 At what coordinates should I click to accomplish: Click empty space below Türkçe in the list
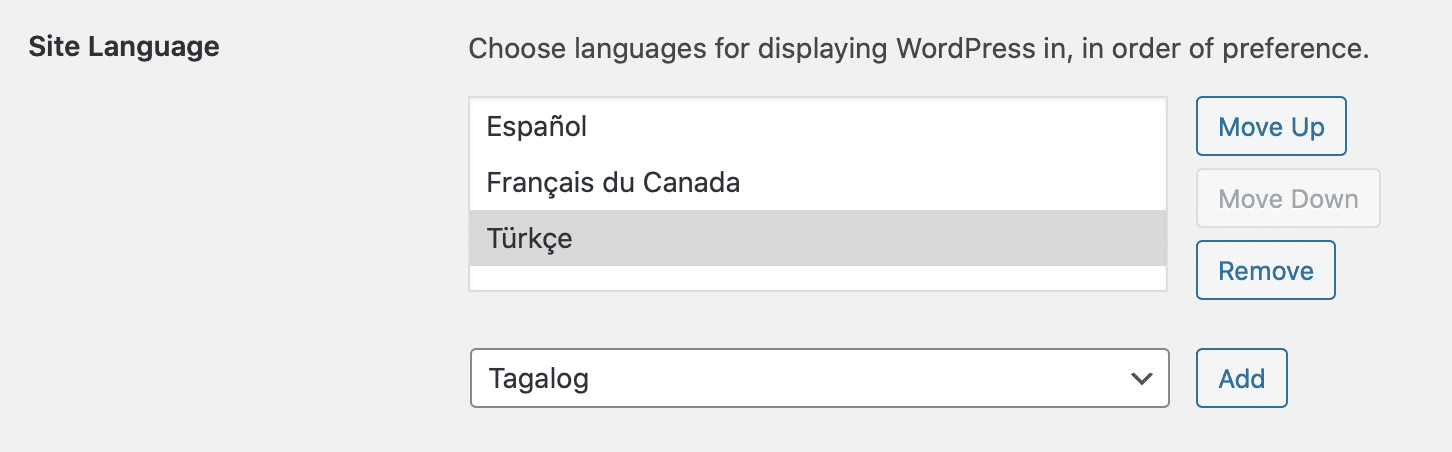coord(818,278)
